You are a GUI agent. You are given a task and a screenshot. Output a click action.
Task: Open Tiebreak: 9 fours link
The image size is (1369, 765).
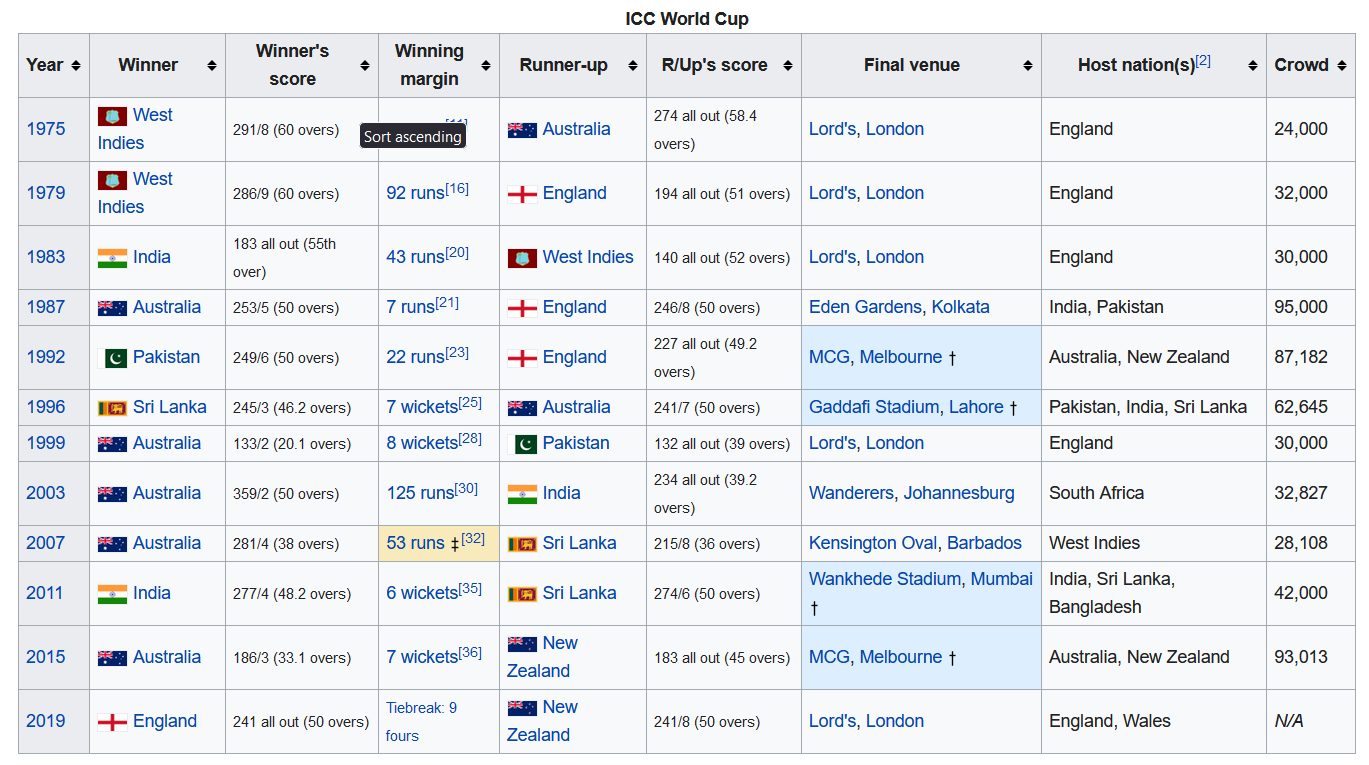(x=421, y=721)
